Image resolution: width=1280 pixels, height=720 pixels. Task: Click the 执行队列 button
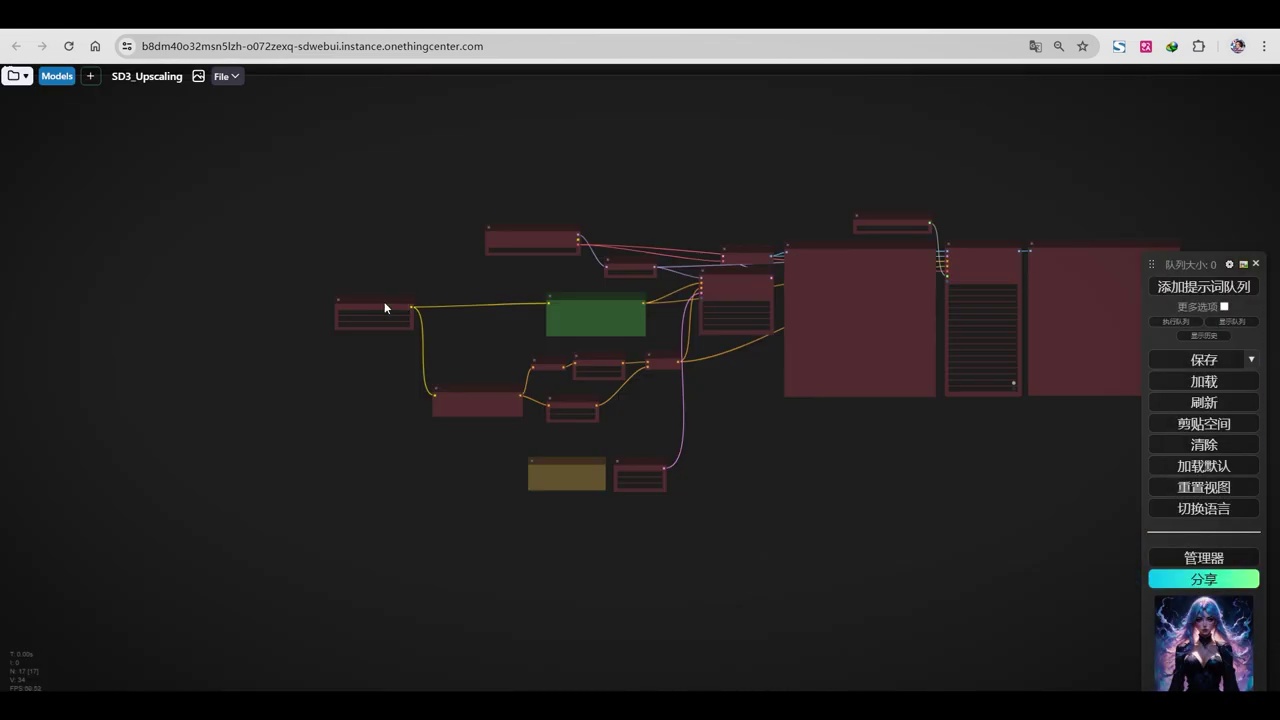[1176, 322]
